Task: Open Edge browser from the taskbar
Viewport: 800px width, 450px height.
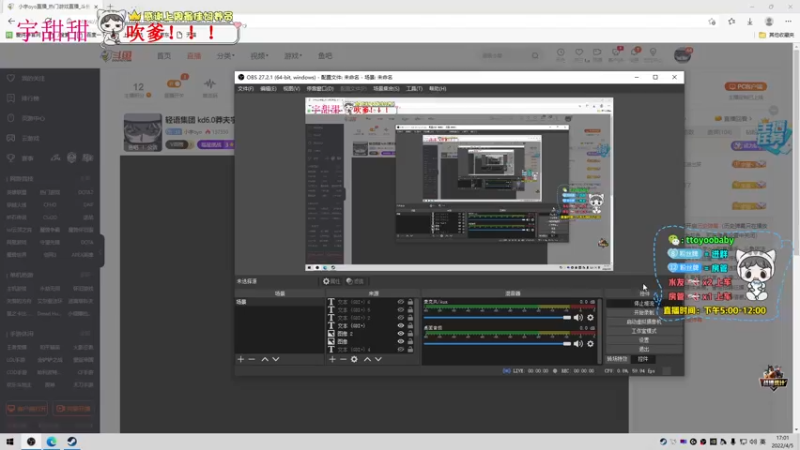Action: tap(52, 441)
